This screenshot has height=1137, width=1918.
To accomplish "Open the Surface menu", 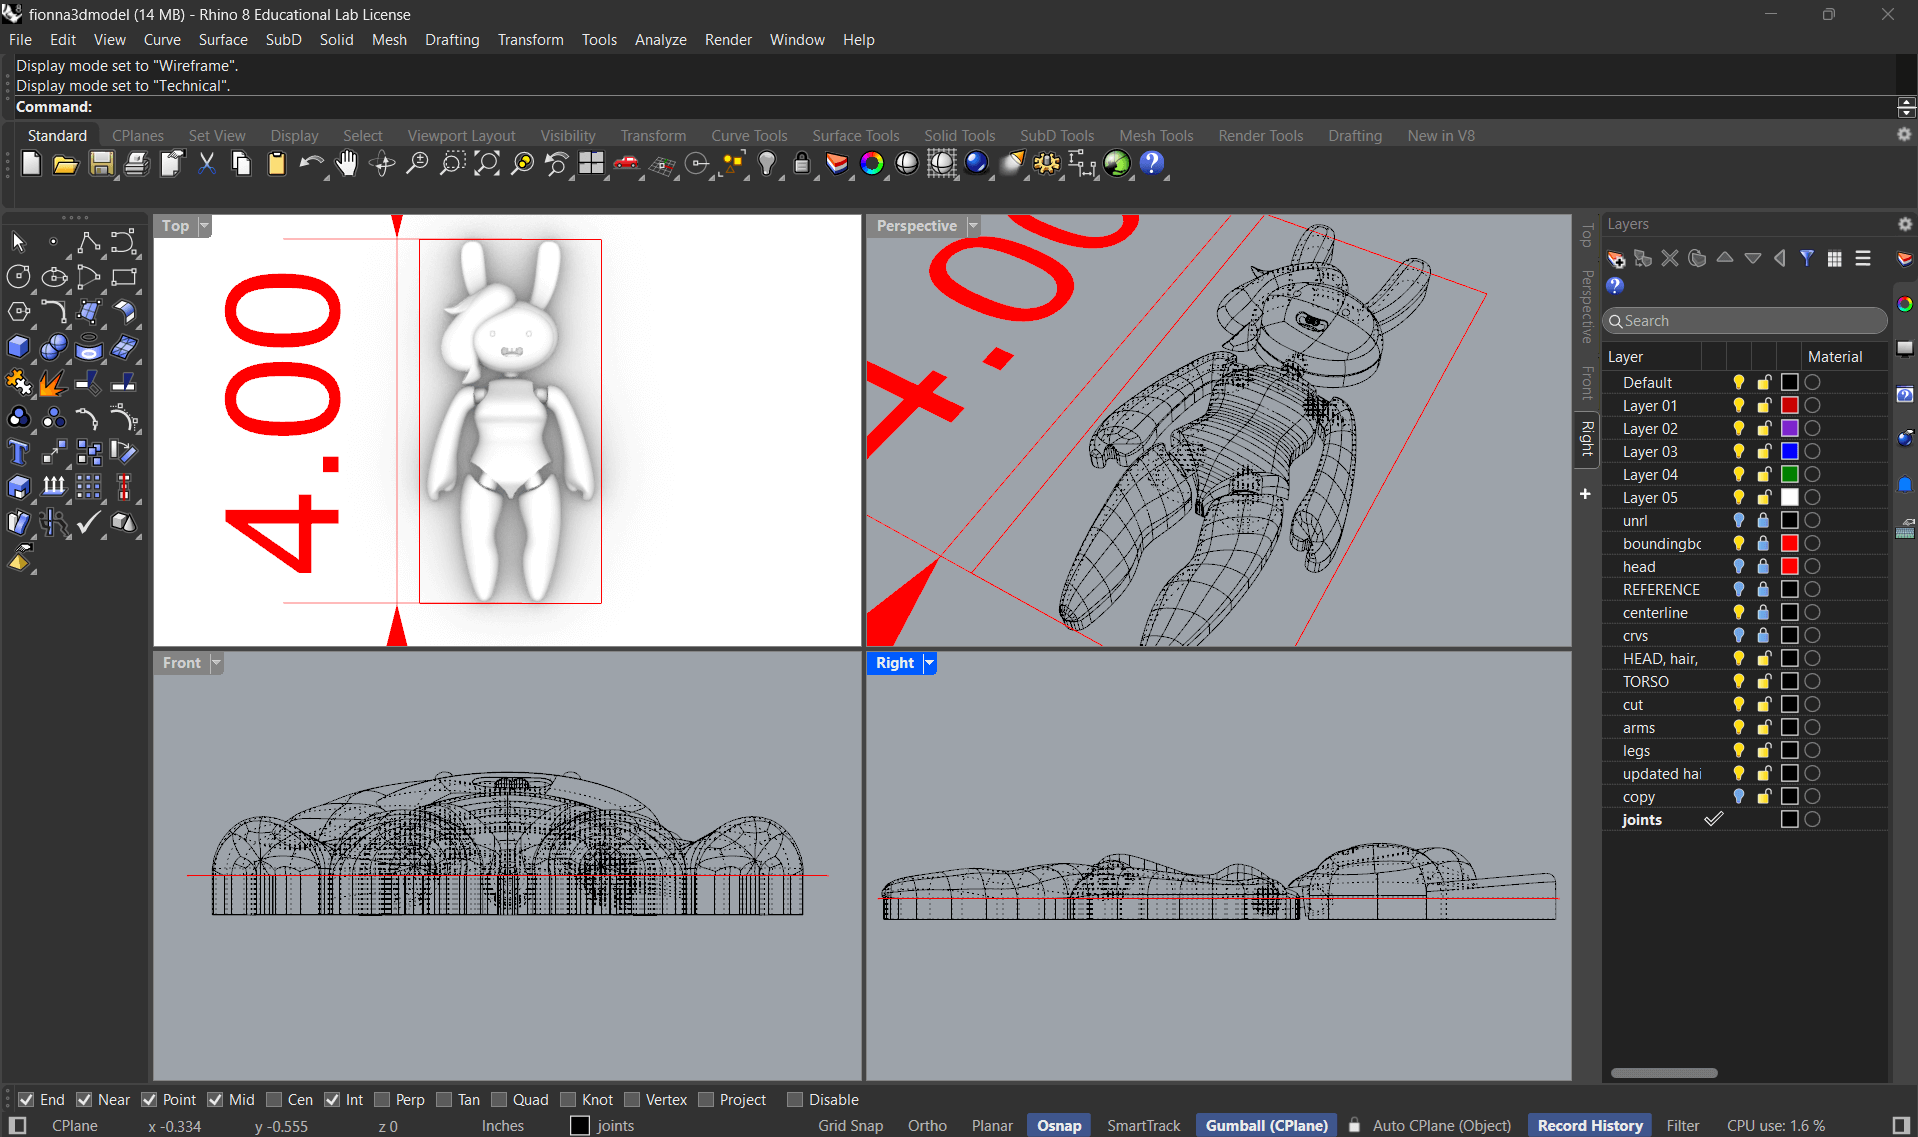I will (x=222, y=40).
